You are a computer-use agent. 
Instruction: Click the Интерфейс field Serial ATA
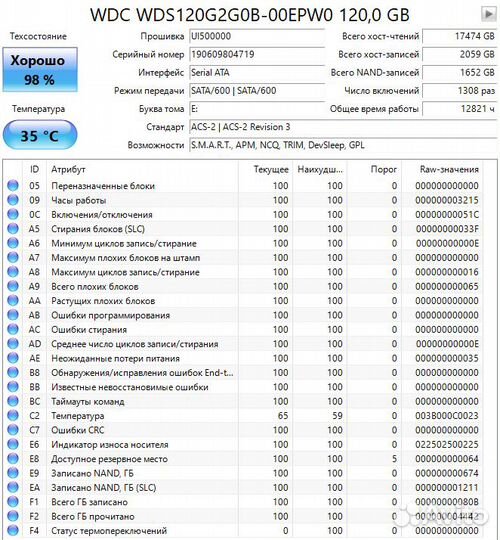coord(257,73)
